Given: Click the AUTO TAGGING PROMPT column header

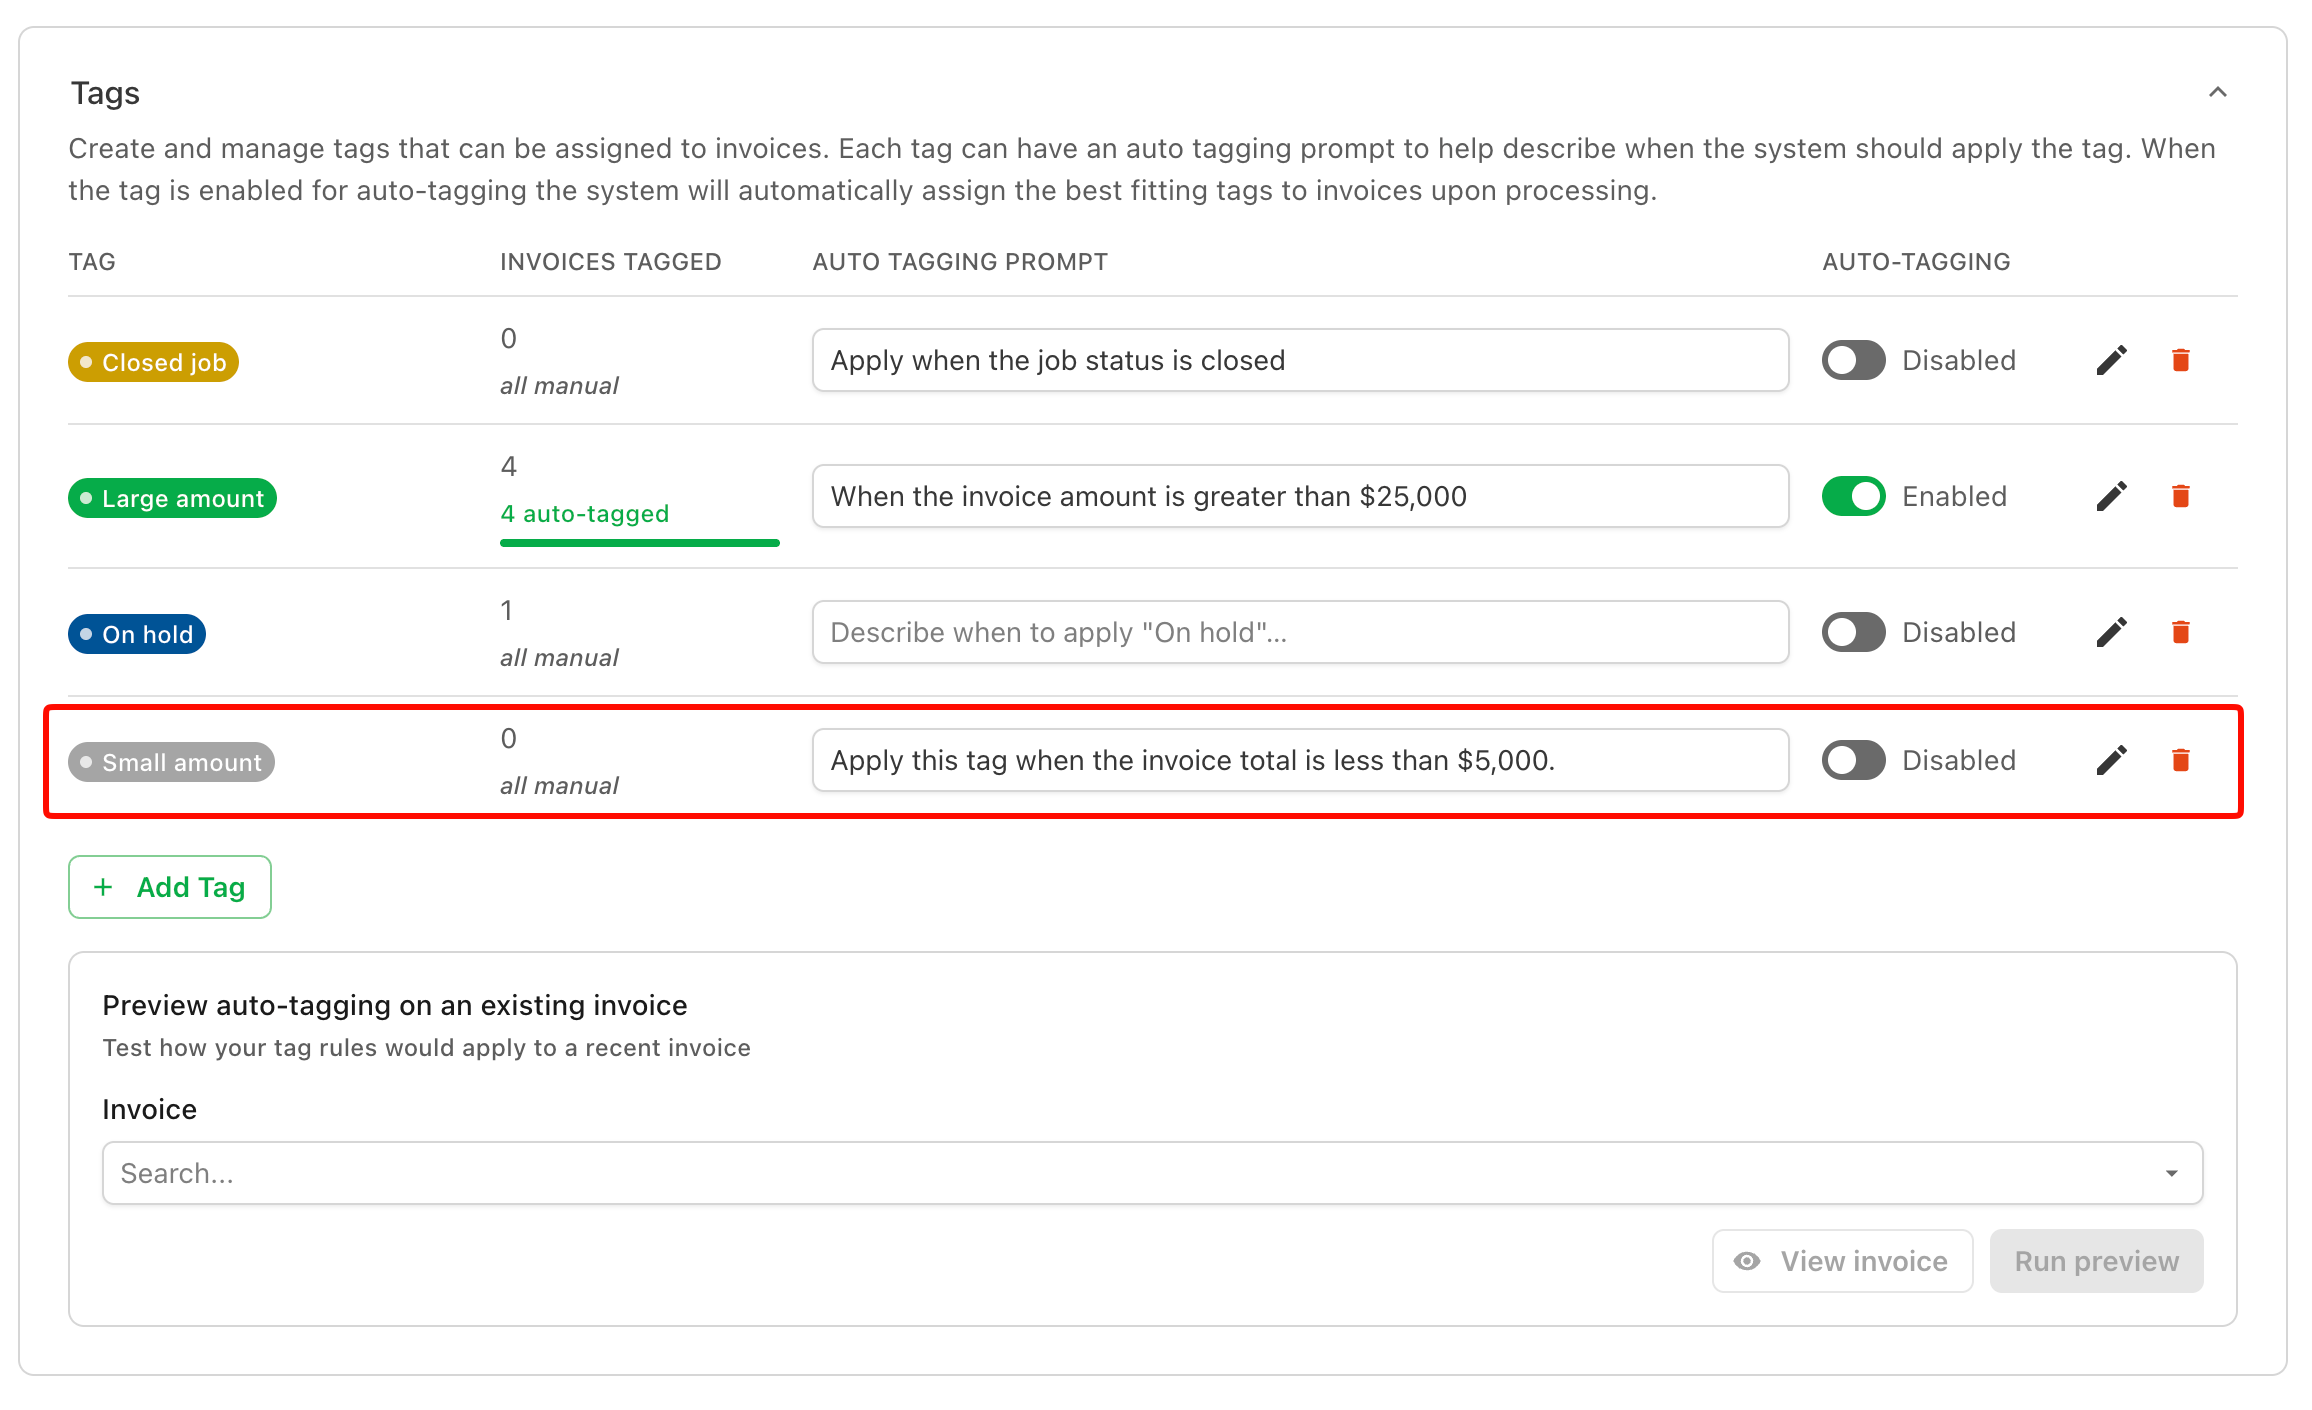Looking at the screenshot, I should (x=960, y=262).
